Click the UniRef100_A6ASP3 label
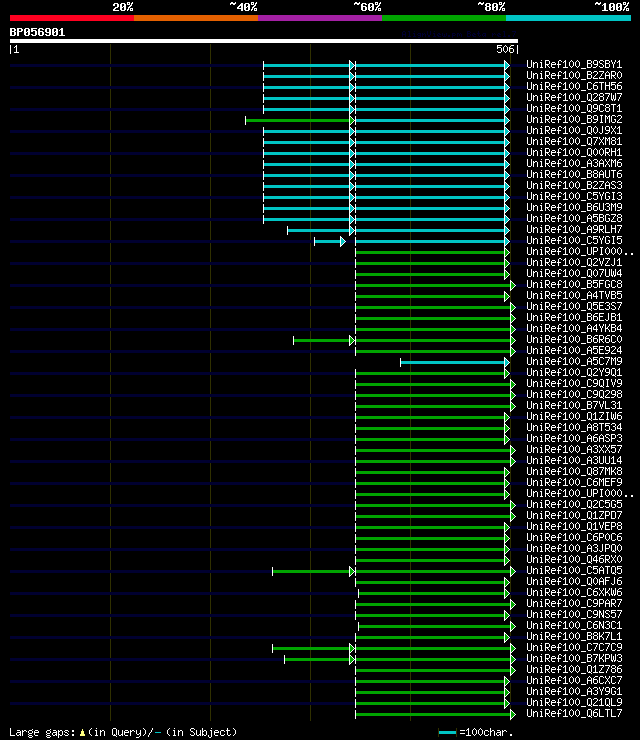Image resolution: width=640 pixels, height=740 pixels. coord(574,439)
